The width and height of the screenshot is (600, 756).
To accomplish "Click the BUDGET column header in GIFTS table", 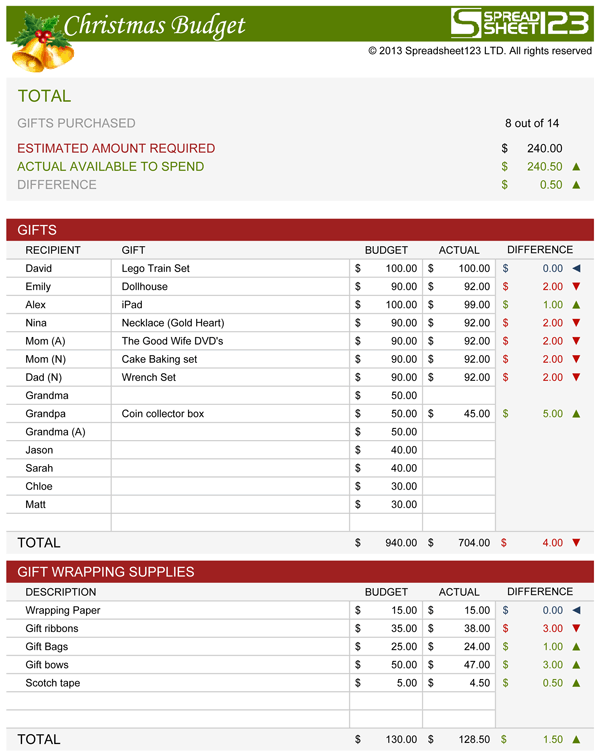I will (x=386, y=250).
